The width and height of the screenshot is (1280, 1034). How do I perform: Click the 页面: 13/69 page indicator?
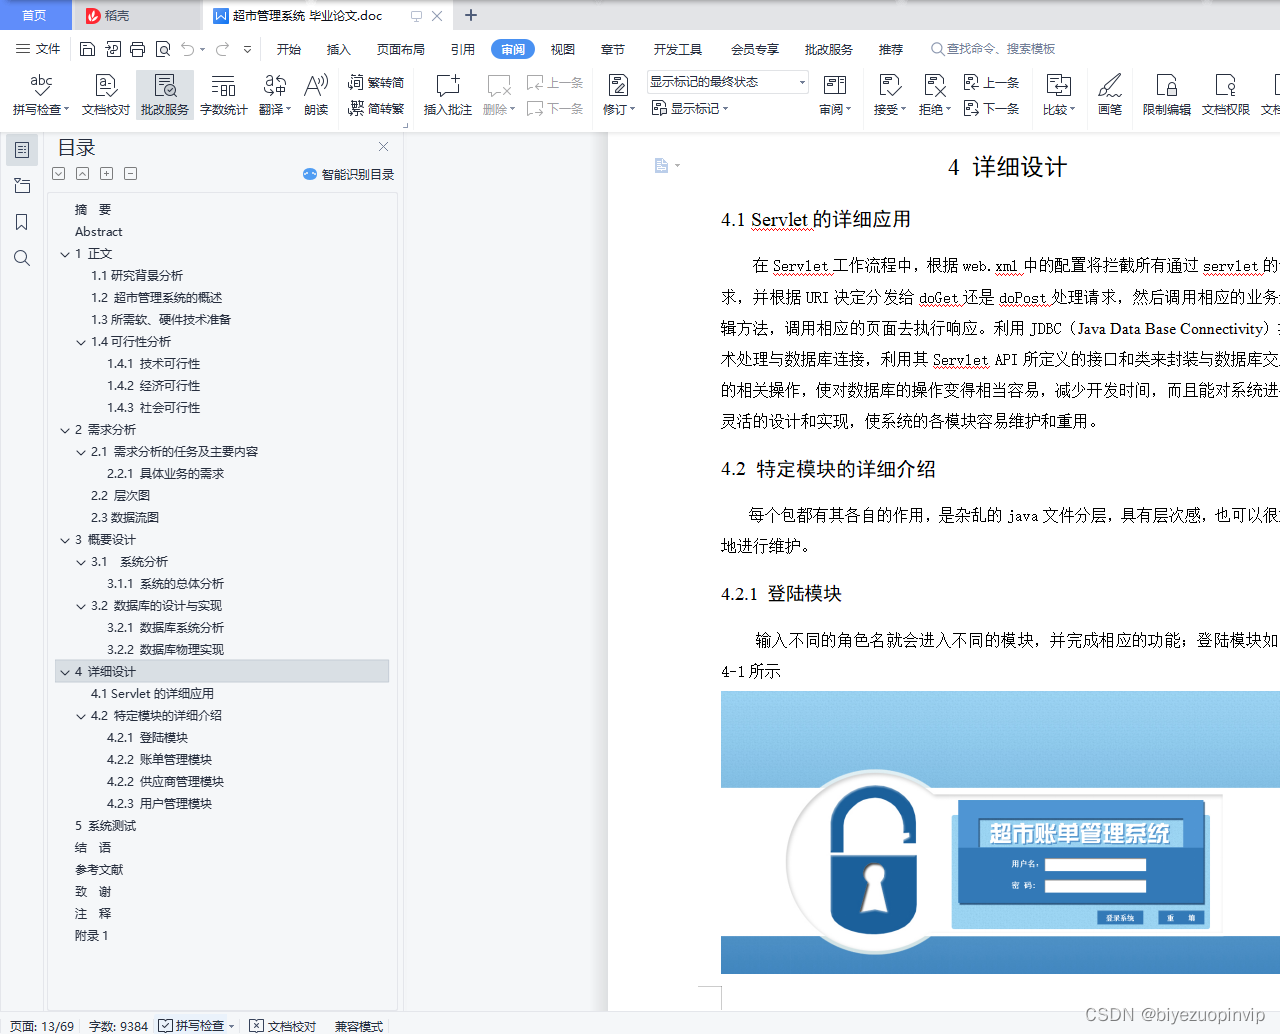coord(42,1026)
